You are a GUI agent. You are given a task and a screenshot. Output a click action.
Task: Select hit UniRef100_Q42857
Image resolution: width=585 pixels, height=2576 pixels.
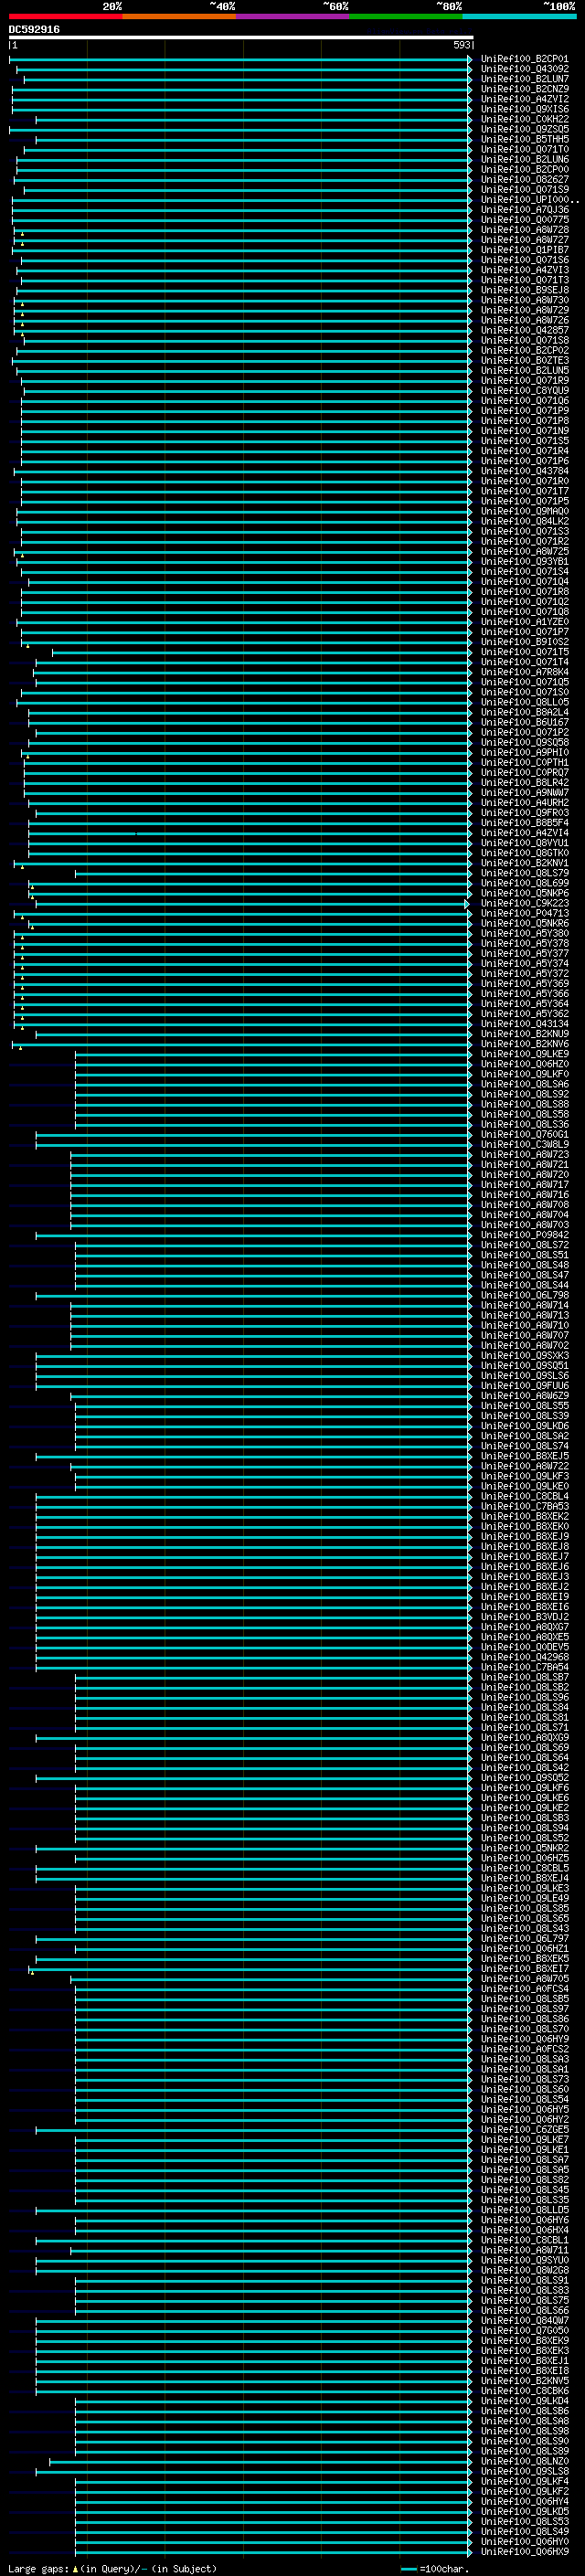[524, 330]
